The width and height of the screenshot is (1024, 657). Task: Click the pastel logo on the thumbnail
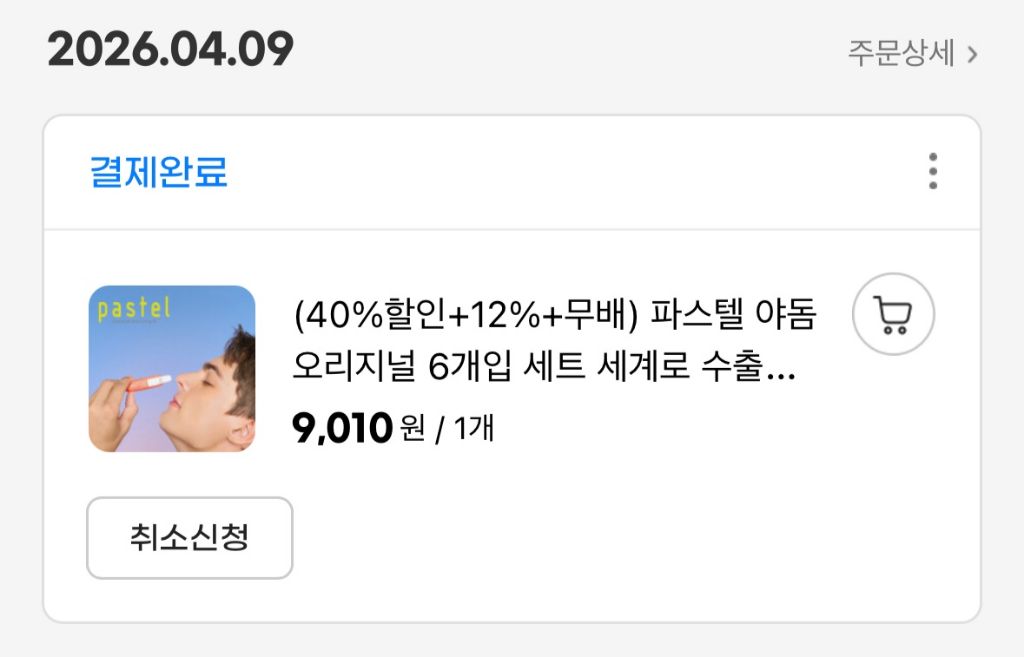135,309
